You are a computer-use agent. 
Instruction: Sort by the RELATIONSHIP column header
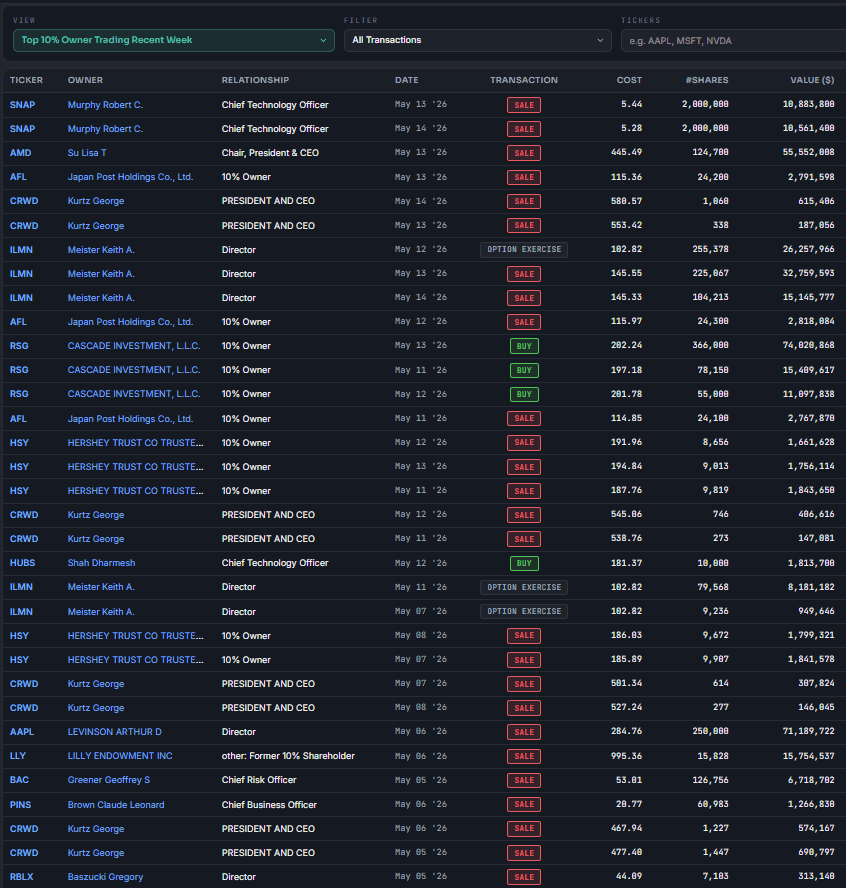click(255, 80)
